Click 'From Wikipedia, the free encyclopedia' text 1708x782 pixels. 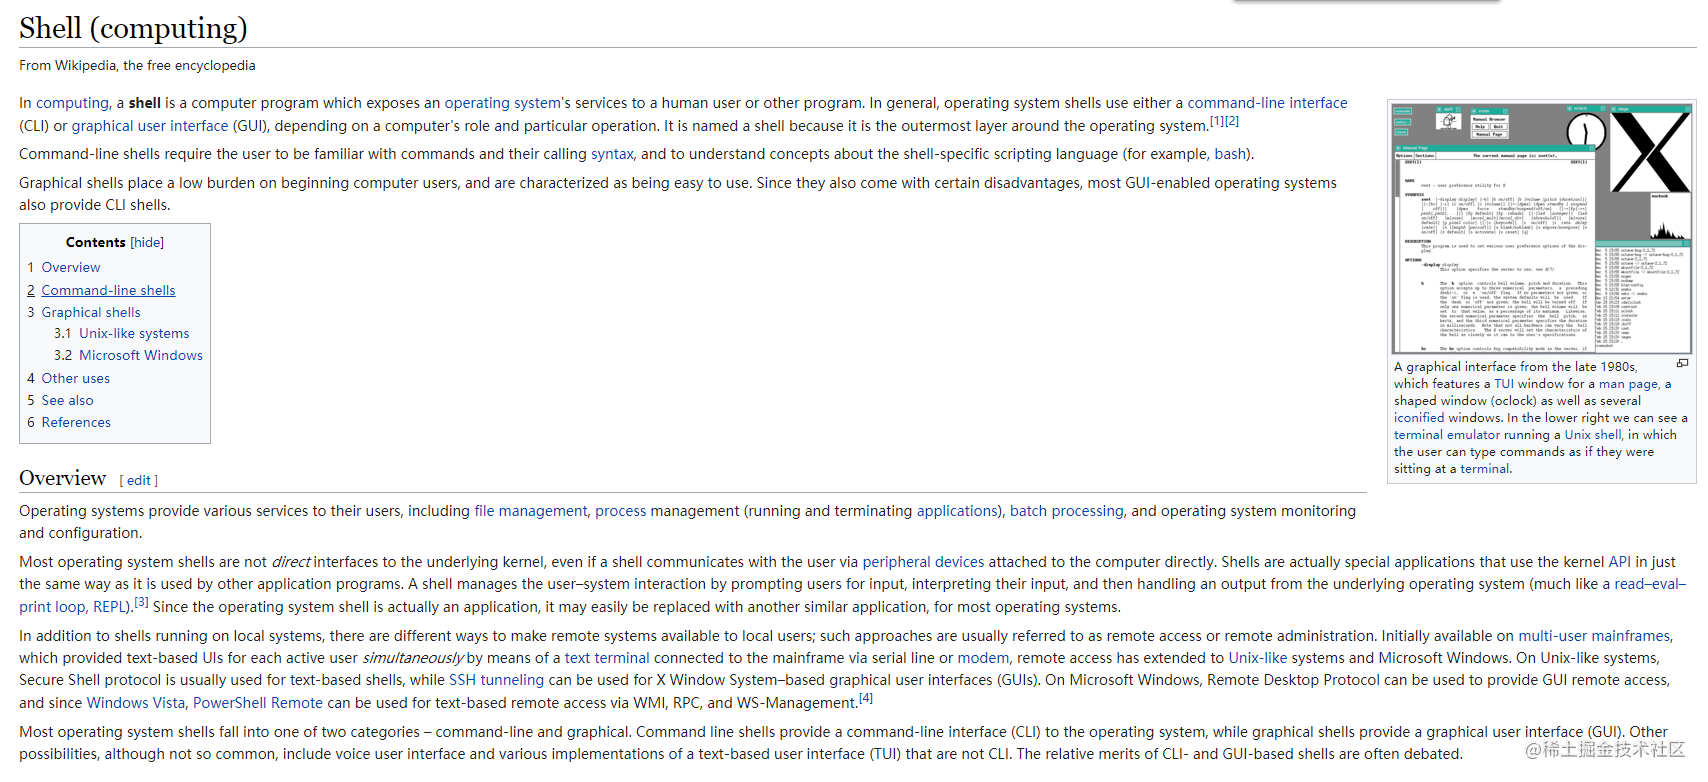(137, 65)
